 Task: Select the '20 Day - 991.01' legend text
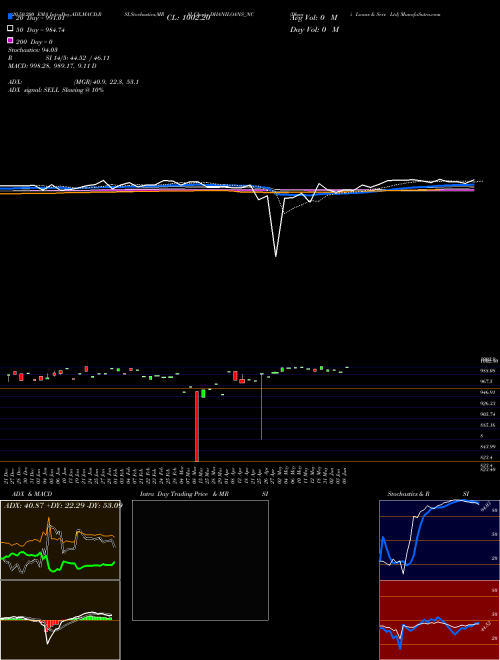(x=40, y=18)
